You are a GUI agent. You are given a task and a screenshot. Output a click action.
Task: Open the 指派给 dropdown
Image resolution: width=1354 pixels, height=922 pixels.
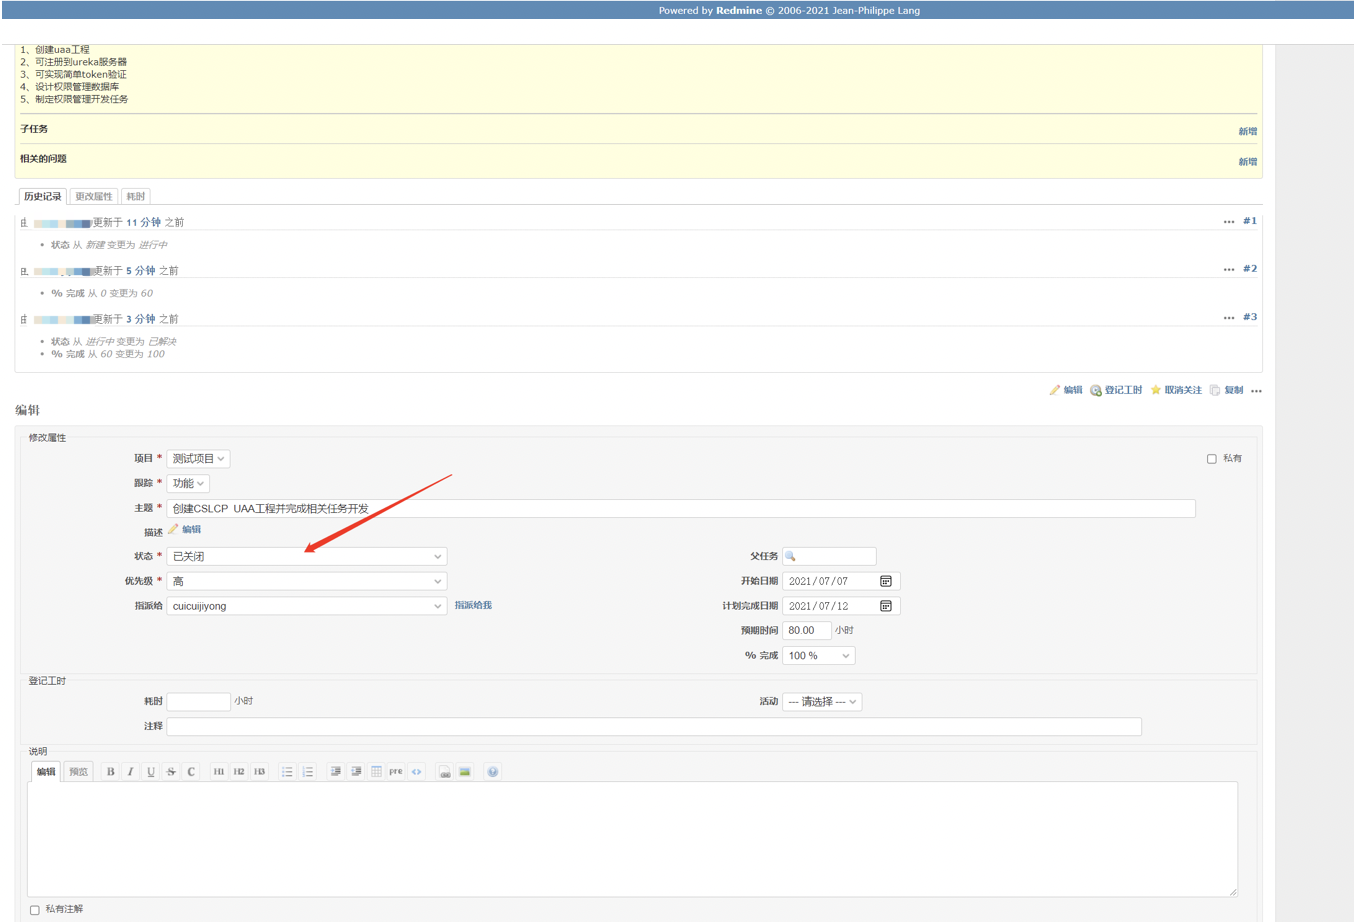click(306, 606)
